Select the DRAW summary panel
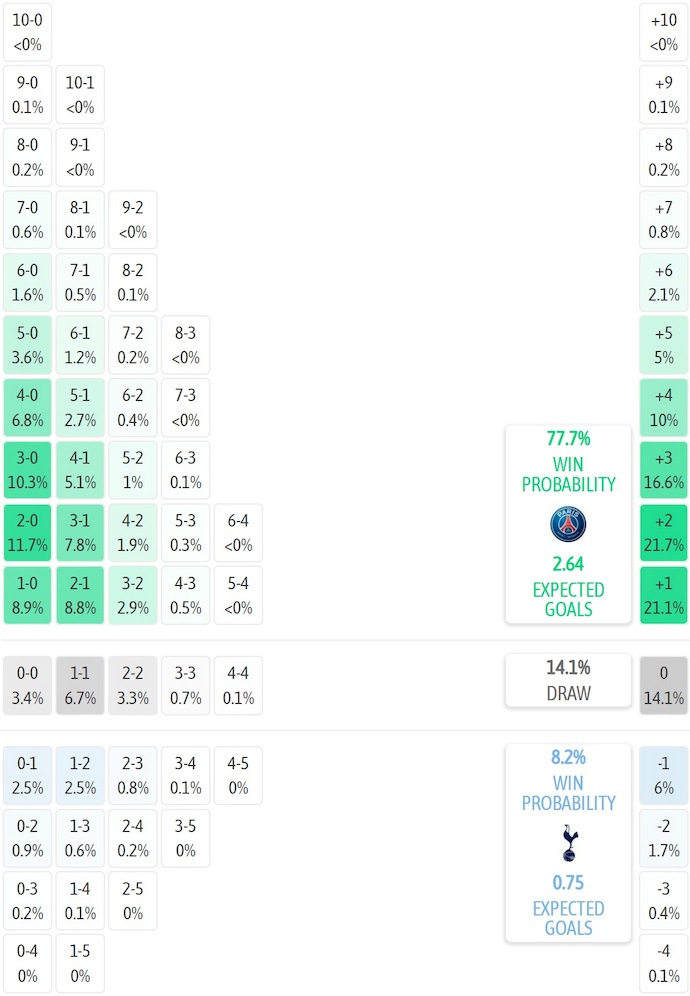Image resolution: width=690 pixels, height=996 pixels. [x=568, y=680]
